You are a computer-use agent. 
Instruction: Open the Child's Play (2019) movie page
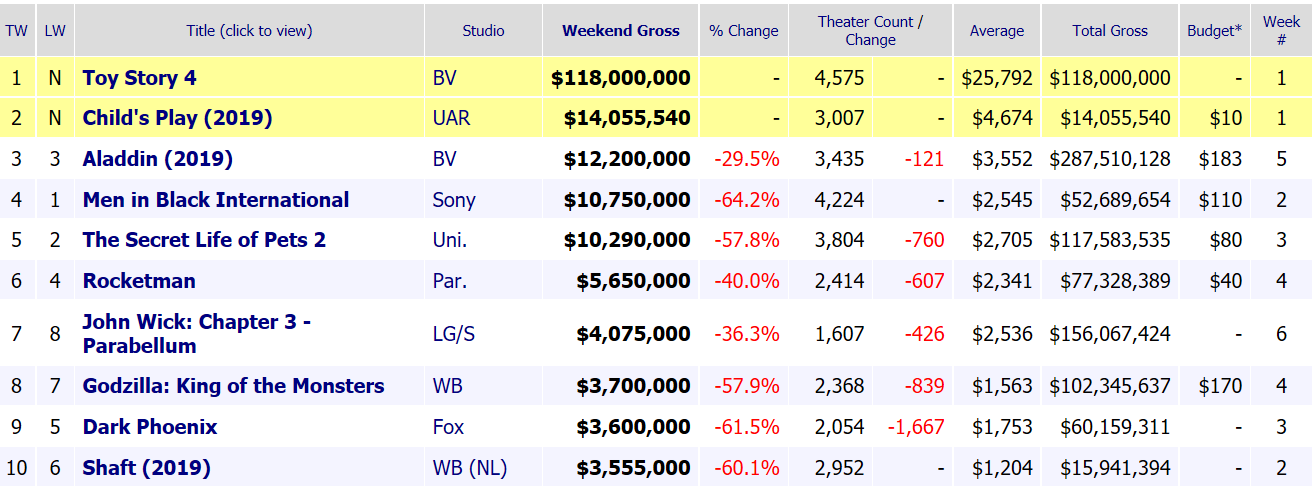coord(177,118)
